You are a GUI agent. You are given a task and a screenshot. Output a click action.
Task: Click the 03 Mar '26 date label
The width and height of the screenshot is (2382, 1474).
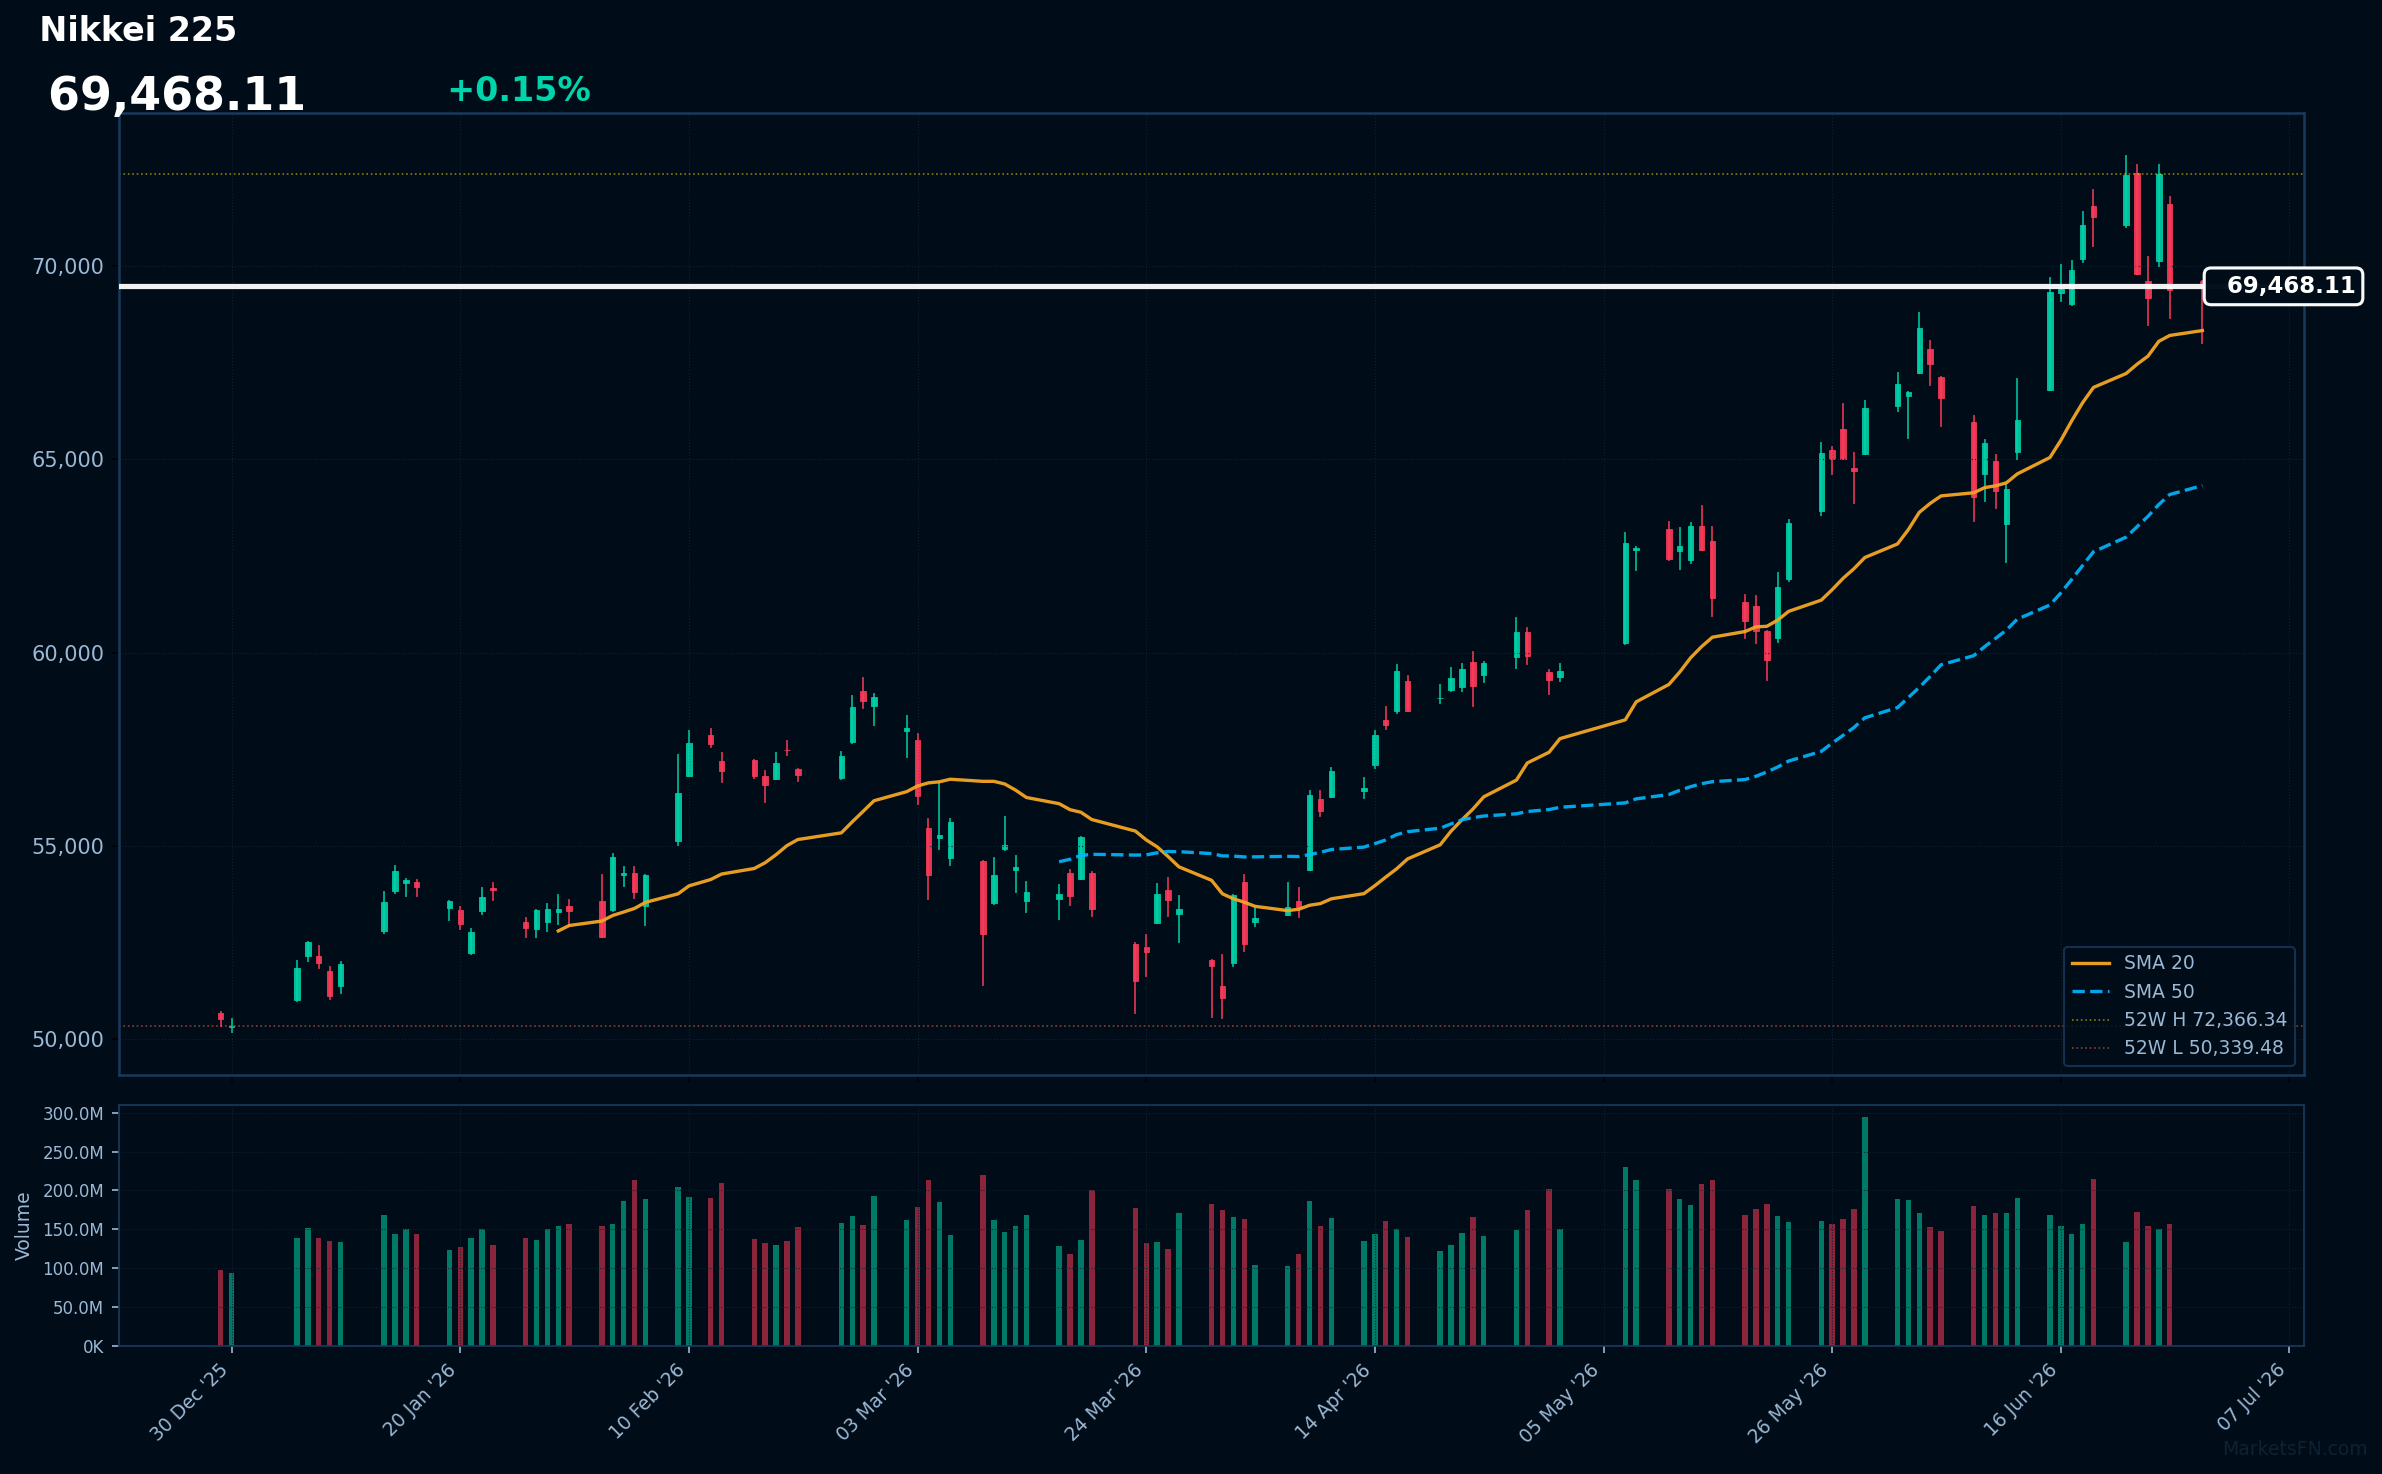[x=874, y=1402]
